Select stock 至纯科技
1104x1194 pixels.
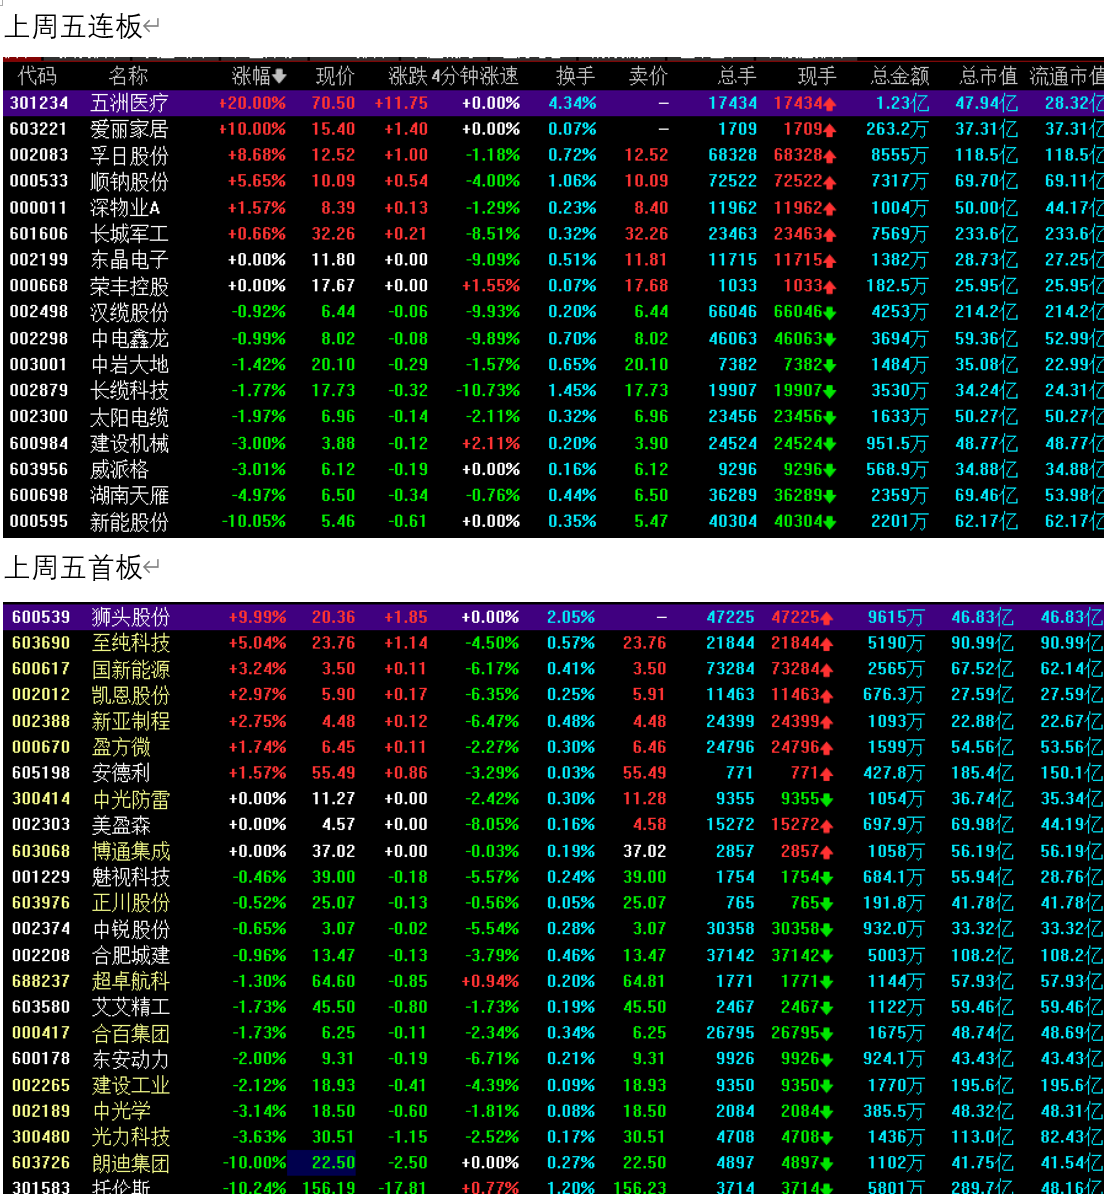pyautogui.click(x=131, y=643)
